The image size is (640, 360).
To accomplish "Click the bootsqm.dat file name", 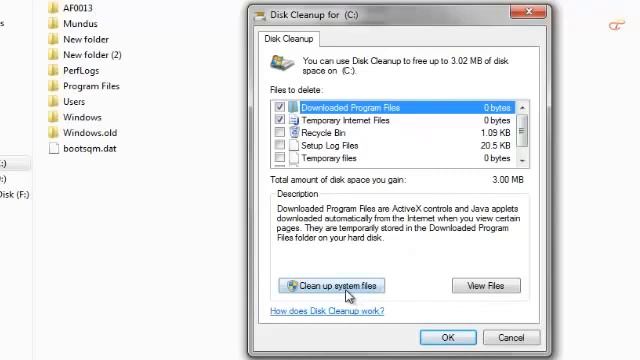I will [x=89, y=149].
